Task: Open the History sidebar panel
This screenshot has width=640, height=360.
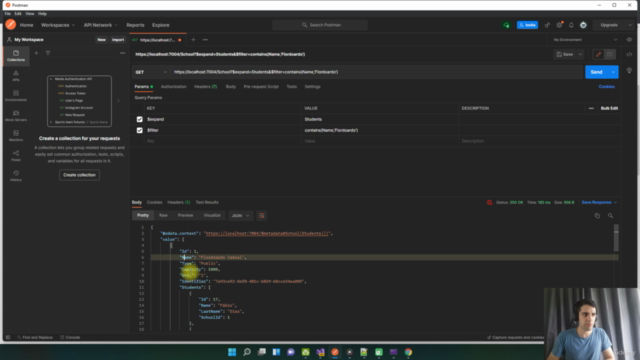Action: coord(16,176)
